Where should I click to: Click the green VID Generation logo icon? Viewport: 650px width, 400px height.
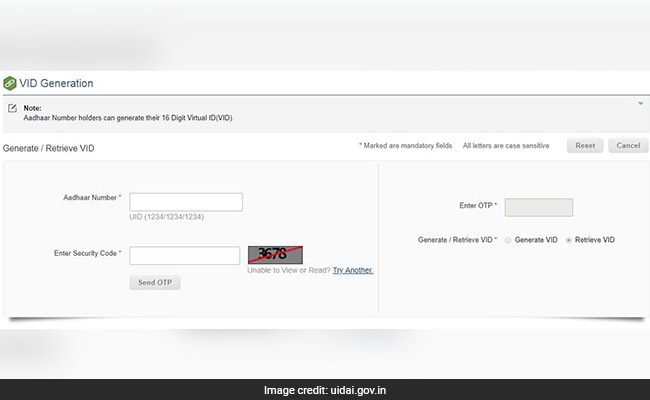(10, 83)
